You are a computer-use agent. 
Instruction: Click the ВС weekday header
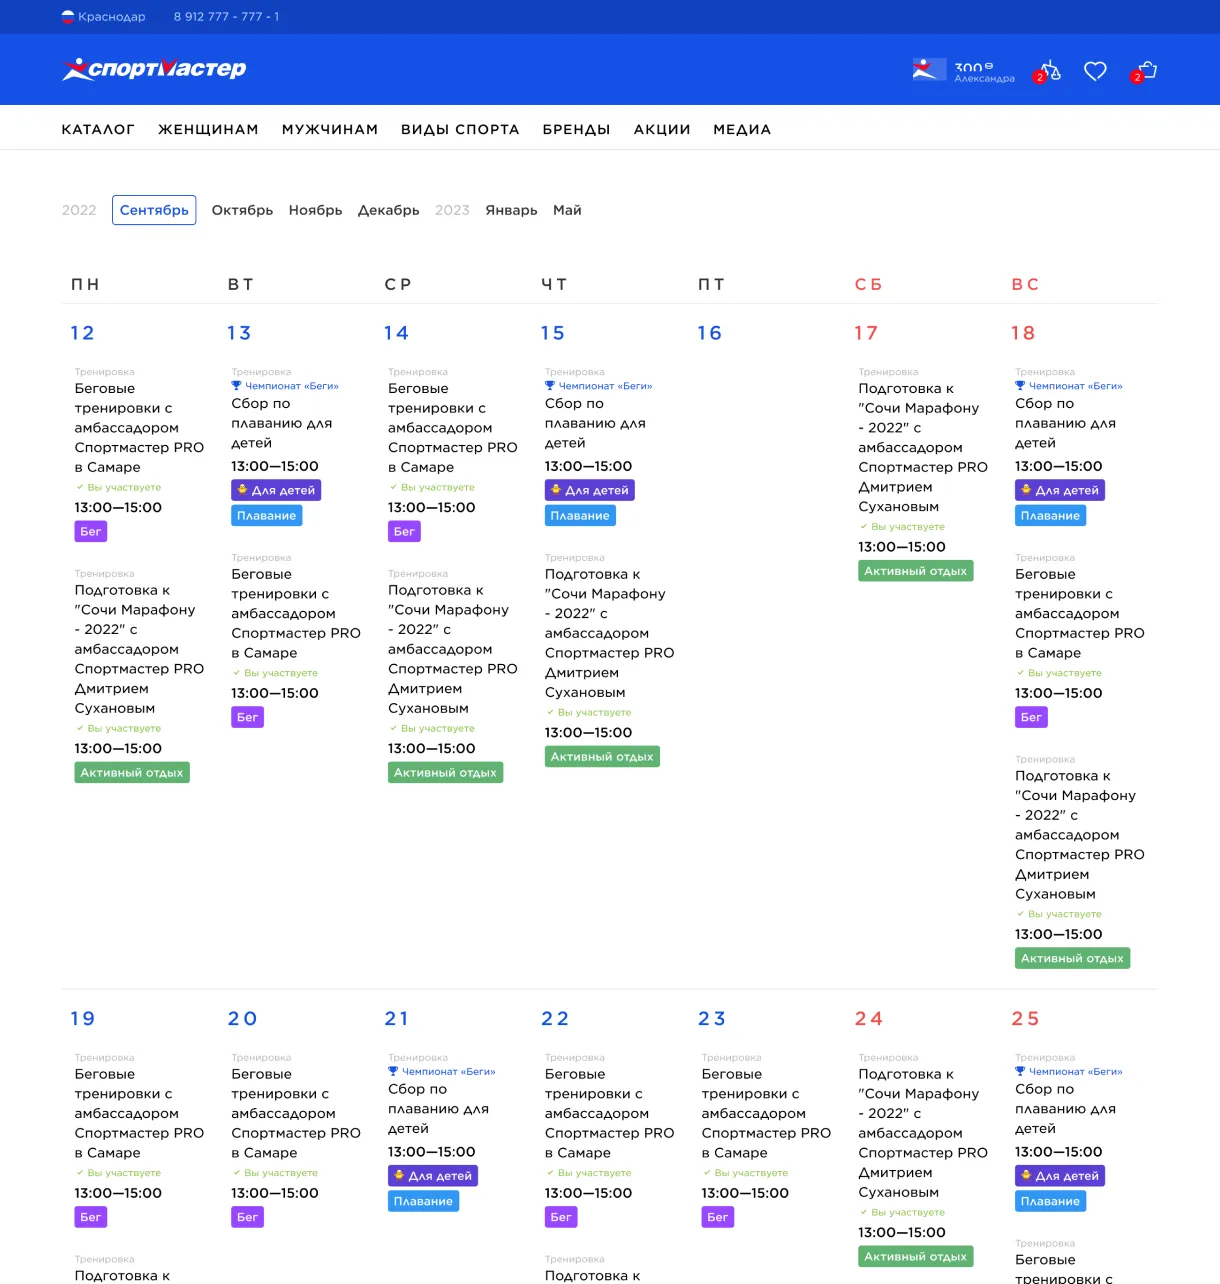1025,285
